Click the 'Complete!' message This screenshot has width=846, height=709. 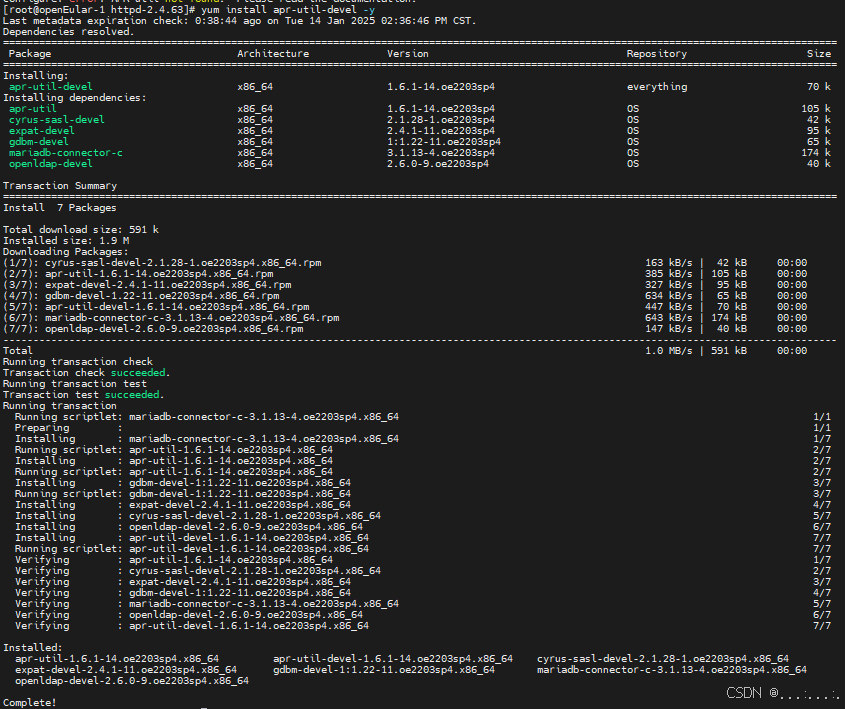tap(30, 703)
